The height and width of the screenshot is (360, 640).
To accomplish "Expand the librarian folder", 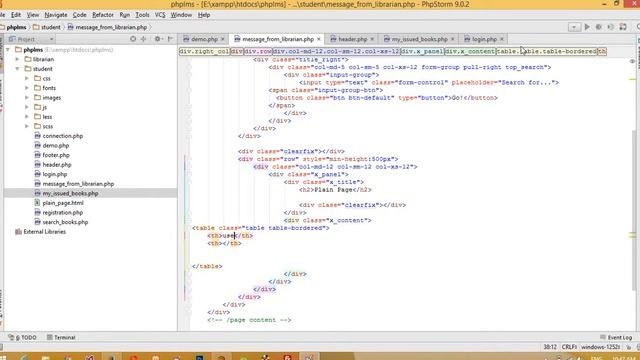I will point(17,59).
